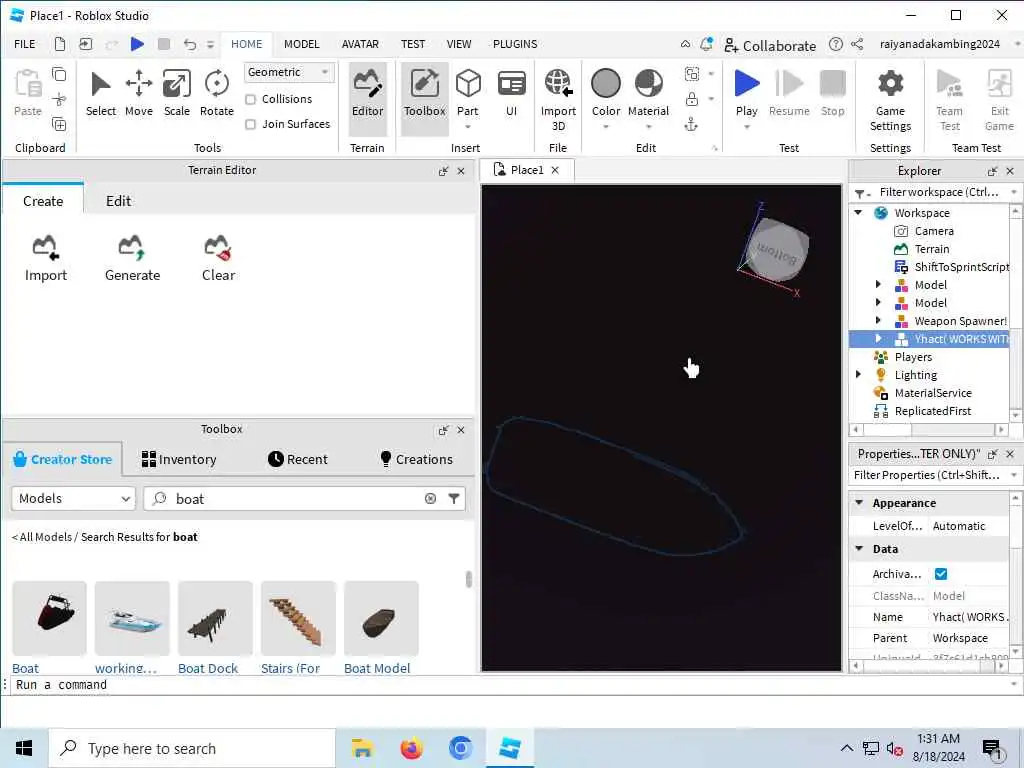Enable the Join Surfaces checkbox
Viewport: 1024px width, 768px height.
tap(250, 124)
